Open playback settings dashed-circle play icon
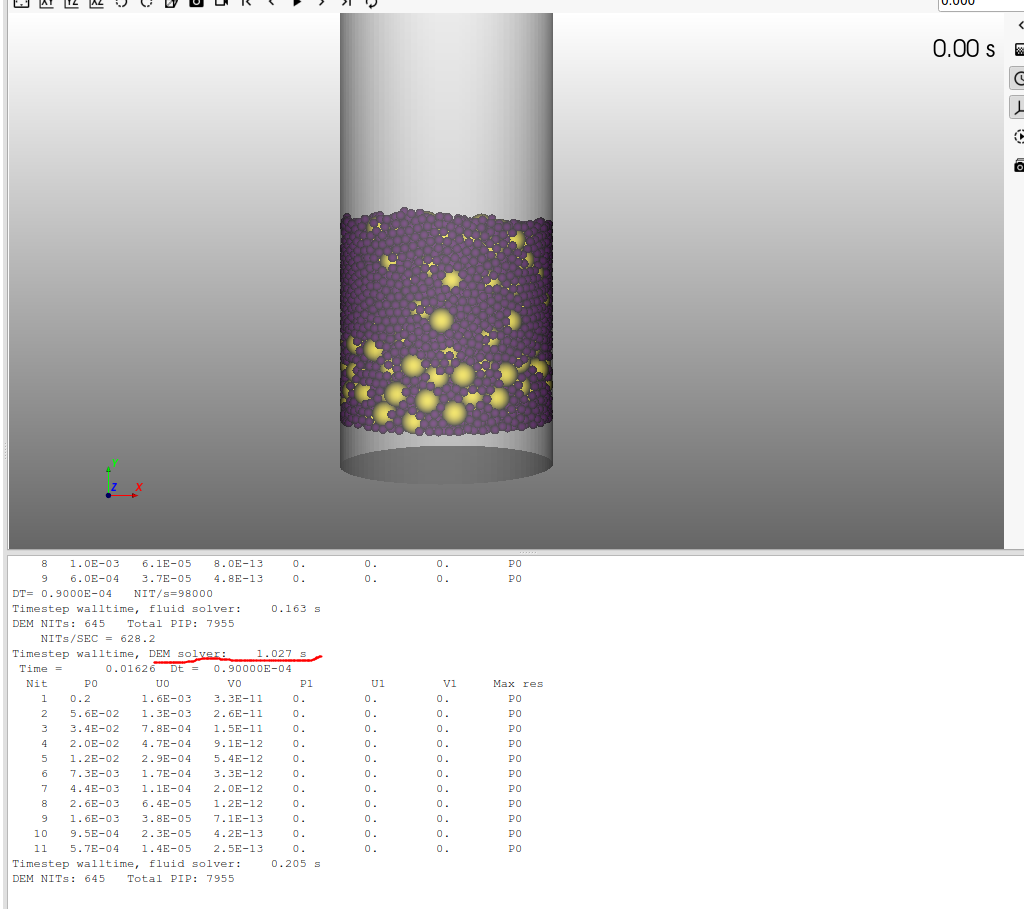1024x909 pixels. pyautogui.click(x=1019, y=137)
